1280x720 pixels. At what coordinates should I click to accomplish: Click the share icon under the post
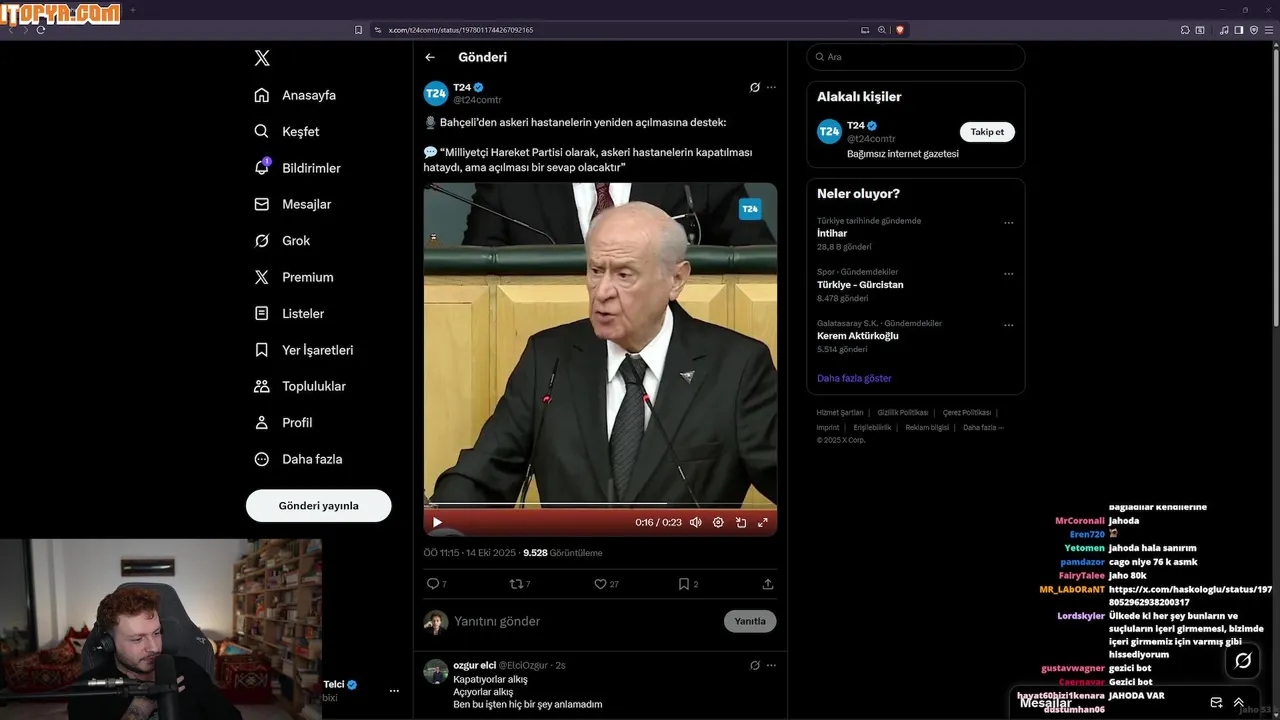click(x=768, y=584)
